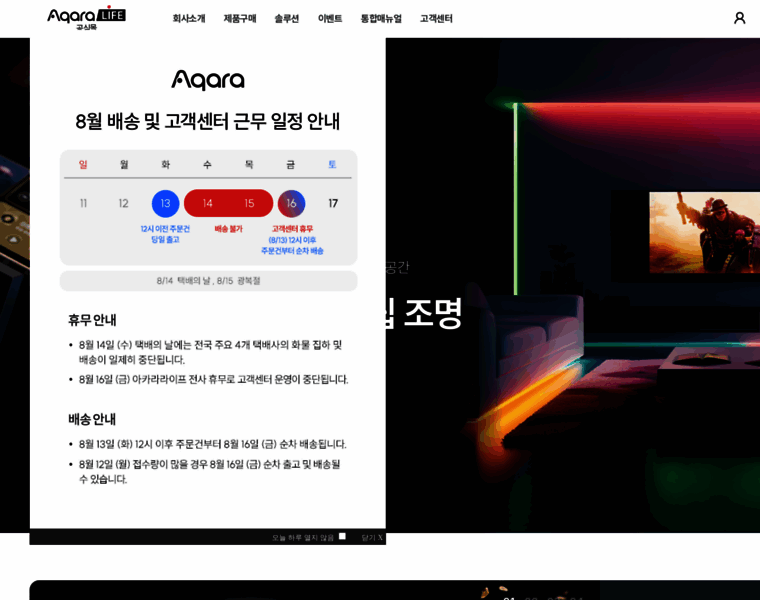This screenshot has width=760, height=600.
Task: Expand the 이벤트 menu
Action: pos(330,18)
